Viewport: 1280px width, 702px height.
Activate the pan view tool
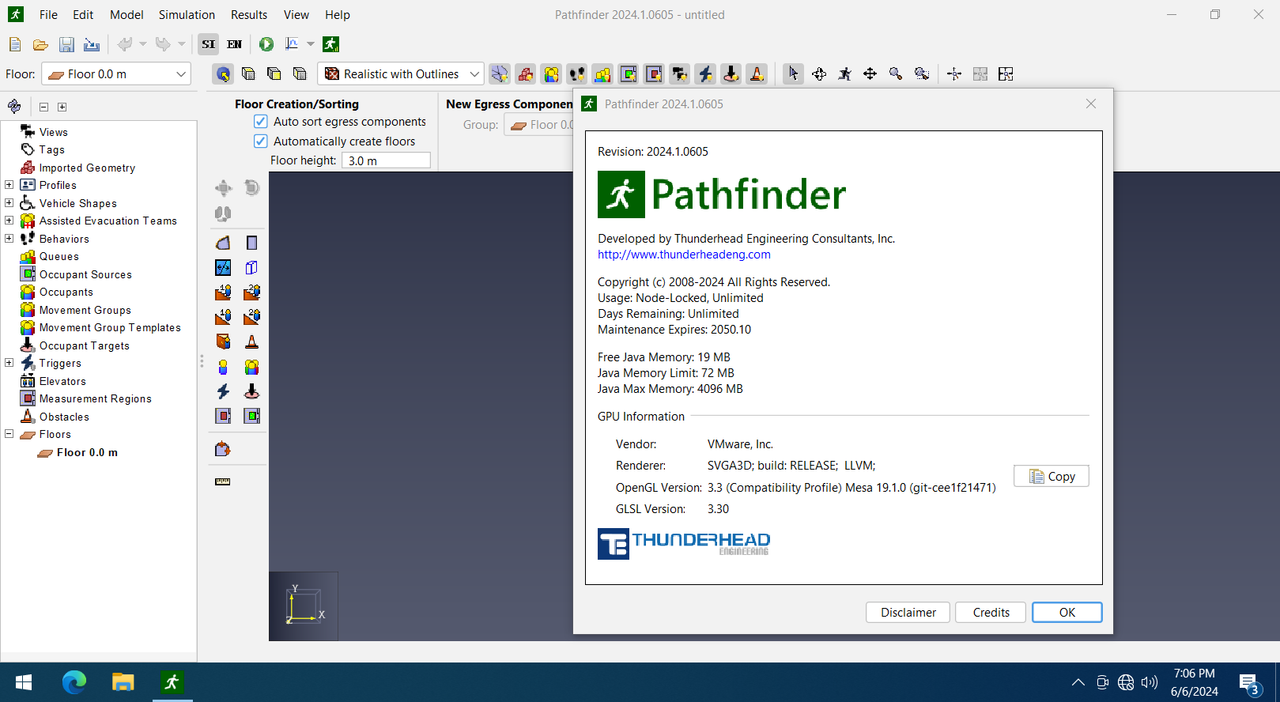click(870, 74)
